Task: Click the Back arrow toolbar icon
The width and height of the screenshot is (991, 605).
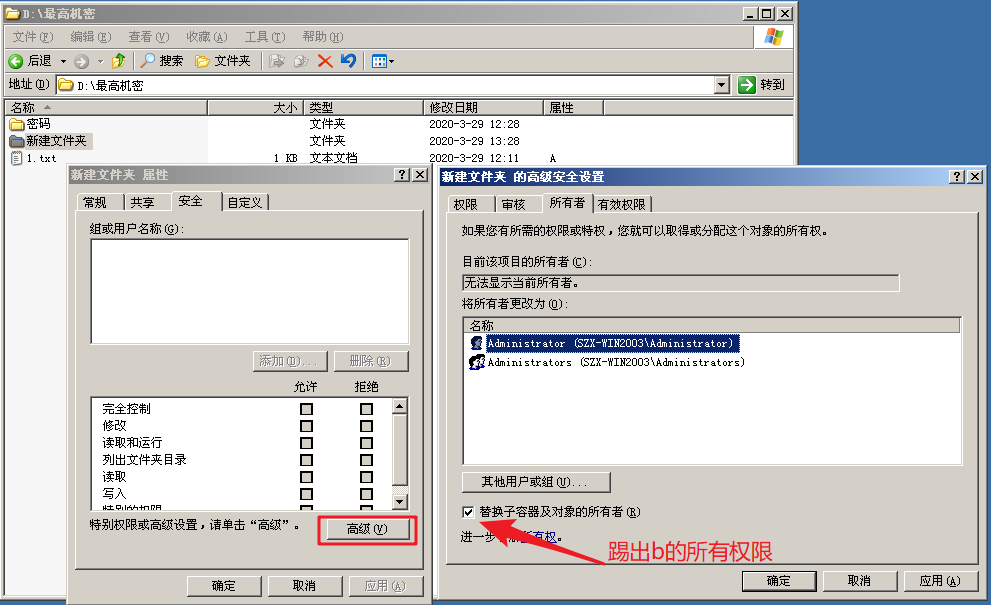Action: (x=16, y=61)
